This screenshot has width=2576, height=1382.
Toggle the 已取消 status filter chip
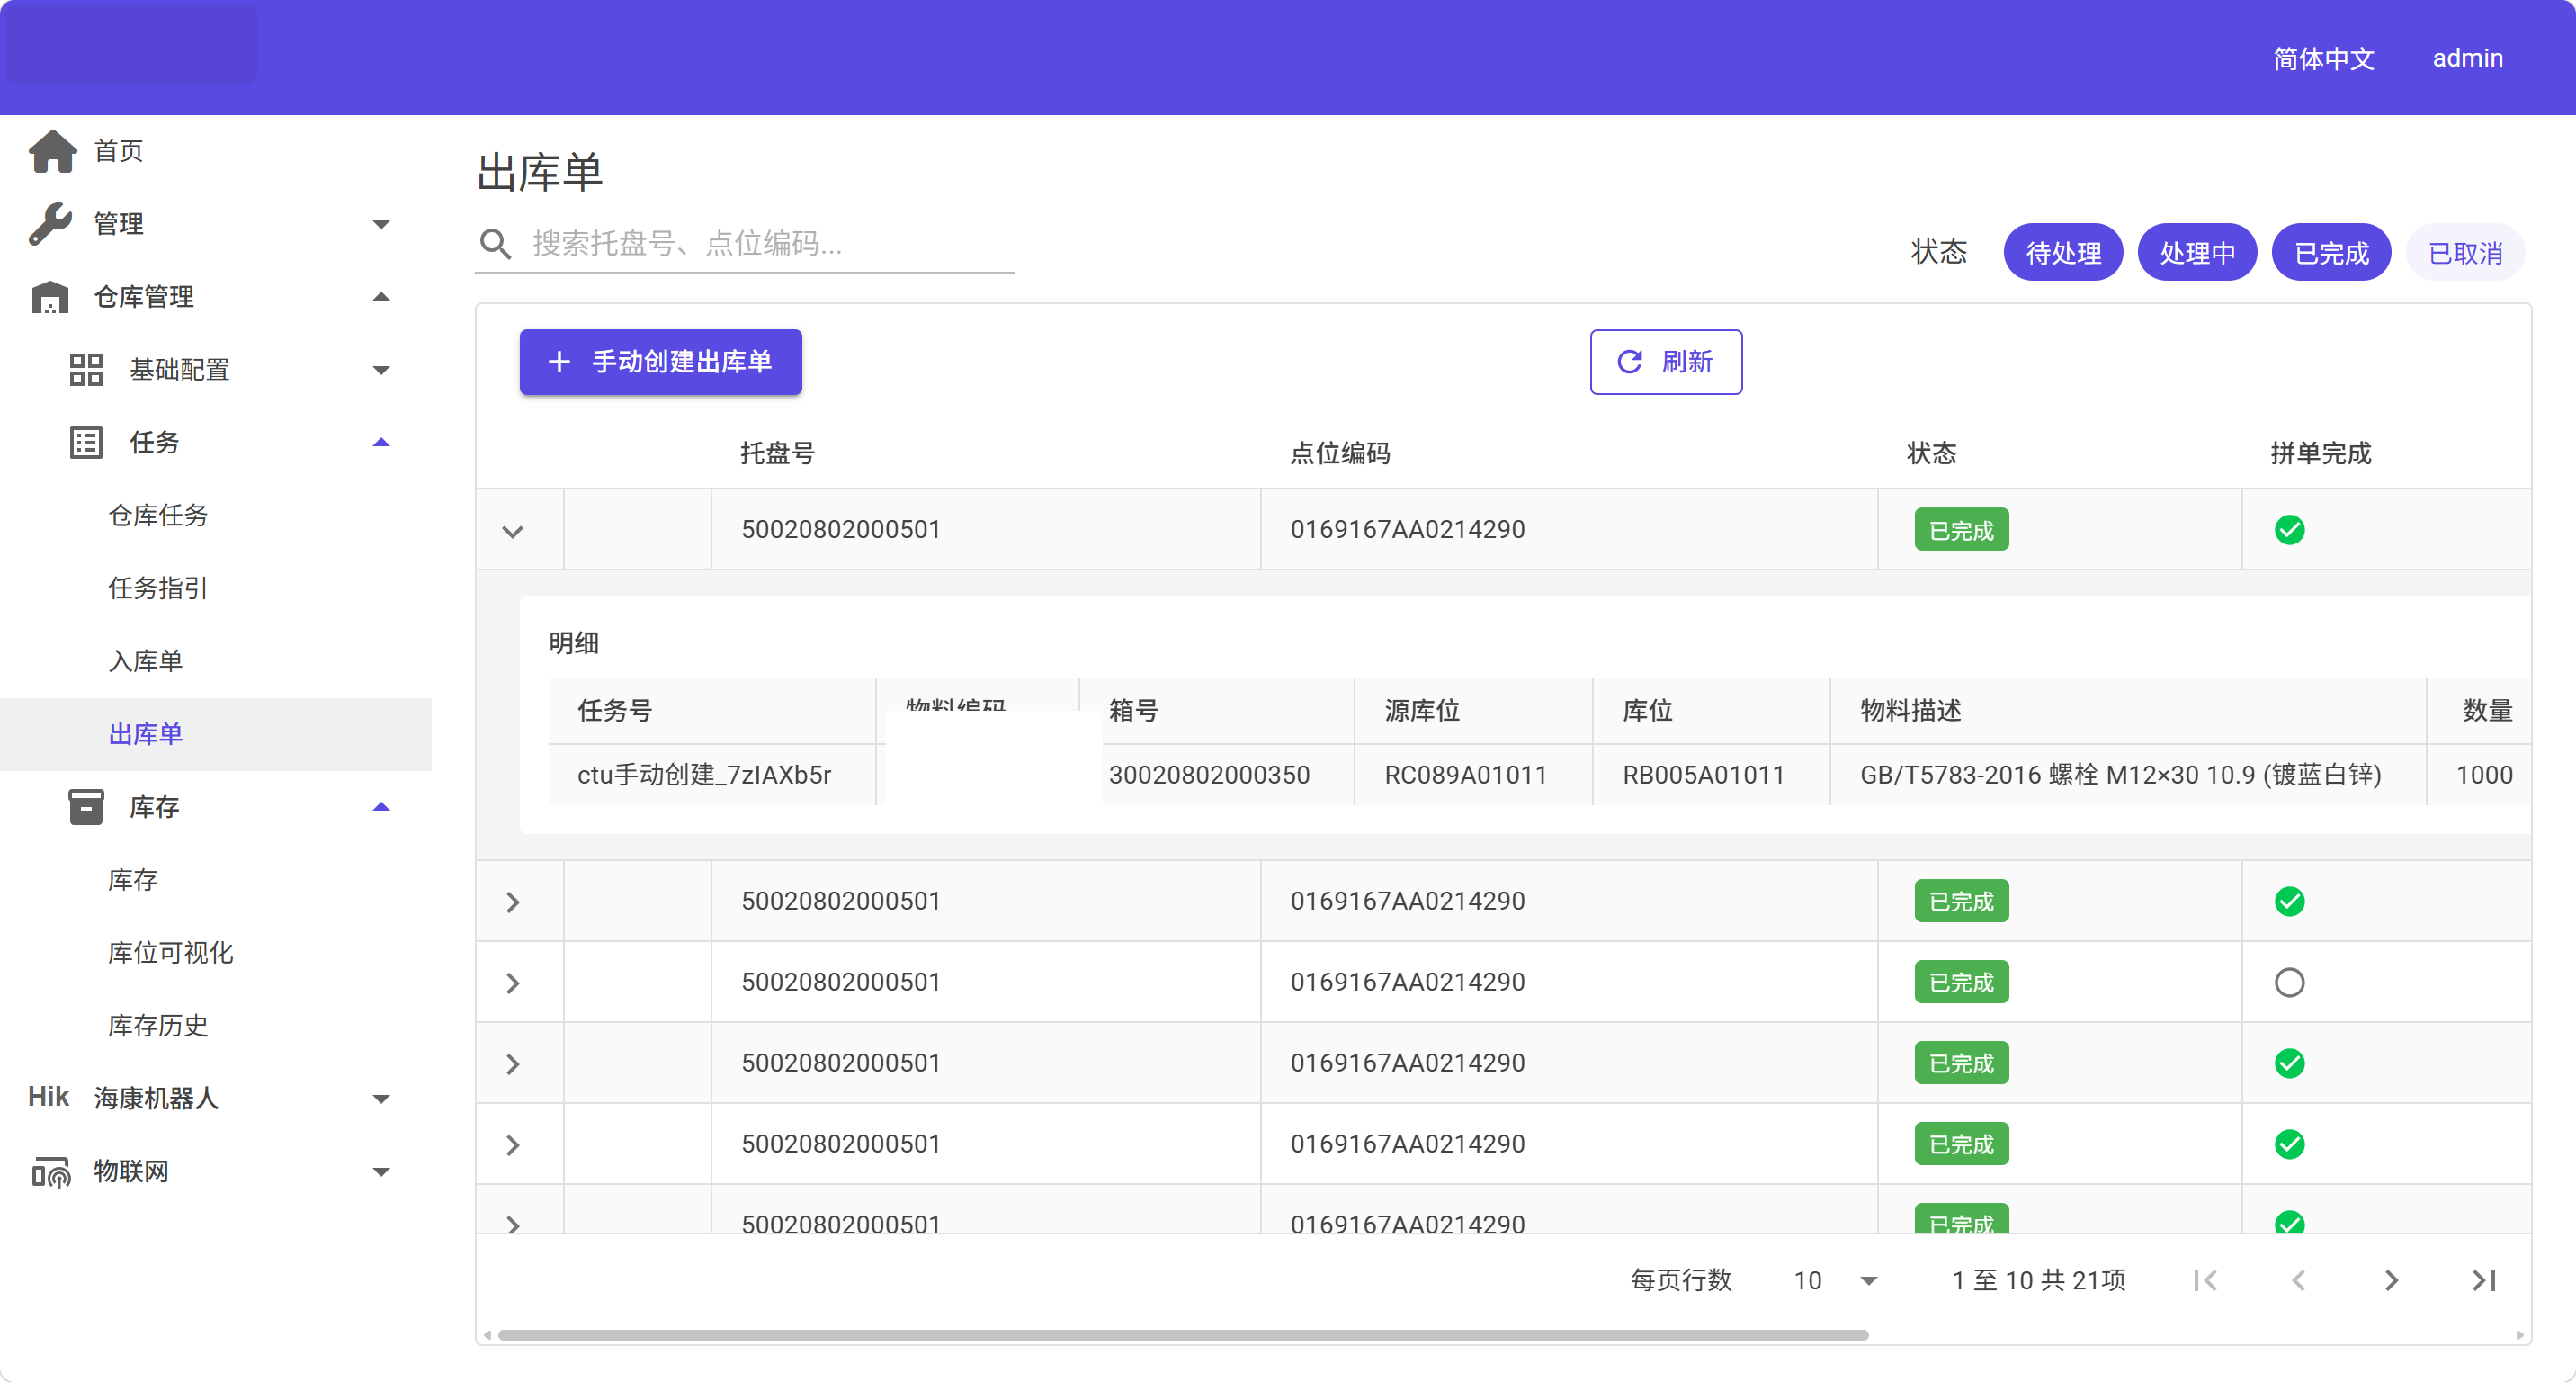point(2465,253)
